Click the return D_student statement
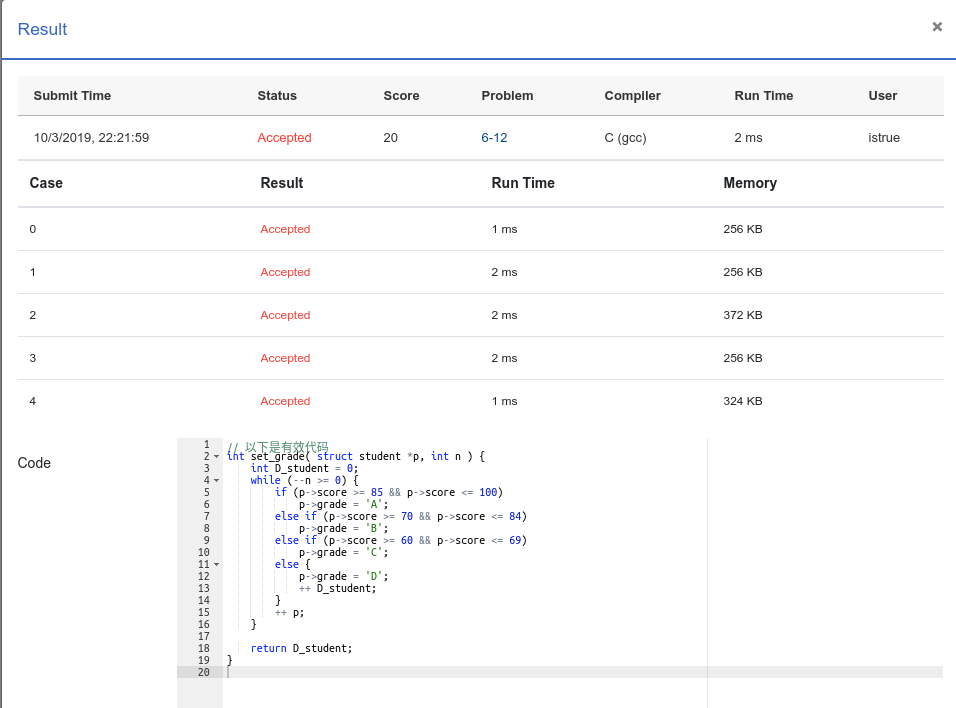This screenshot has height=708, width=956. 301,648
